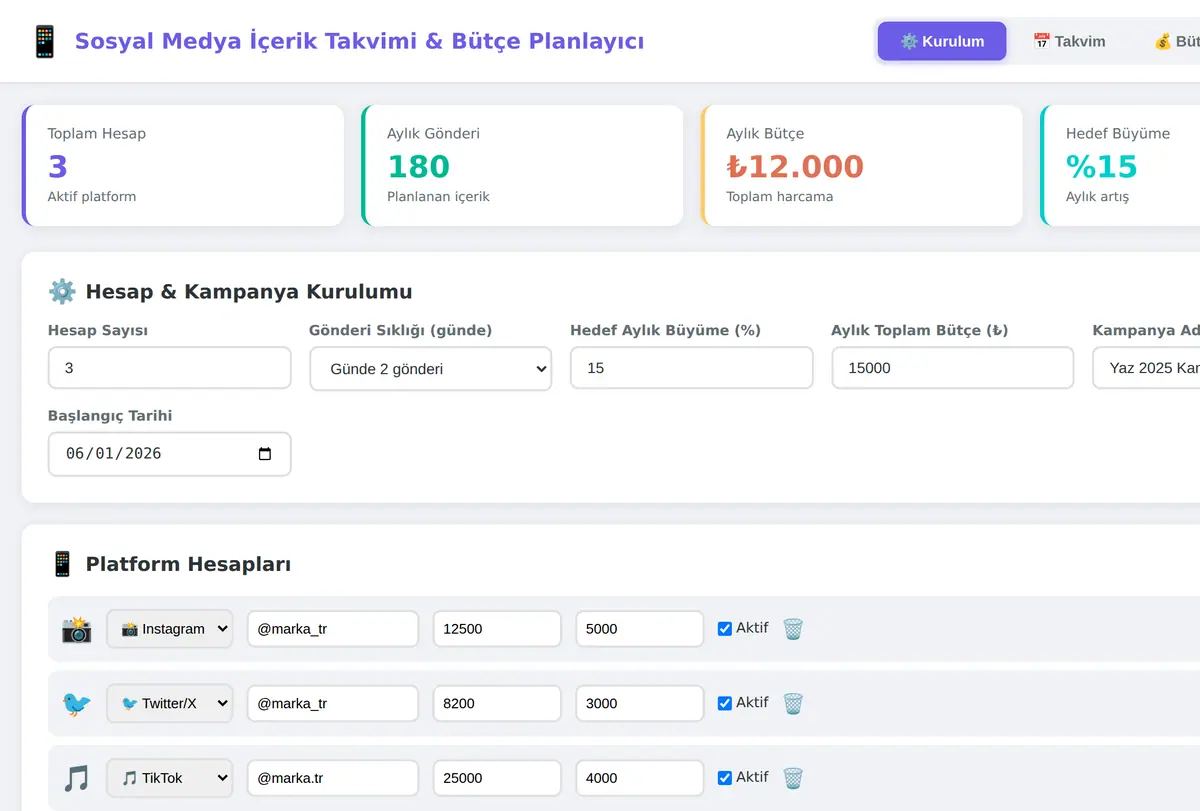1200x811 pixels.
Task: Click the Hedef Aylık Büyüme input field
Action: point(692,368)
